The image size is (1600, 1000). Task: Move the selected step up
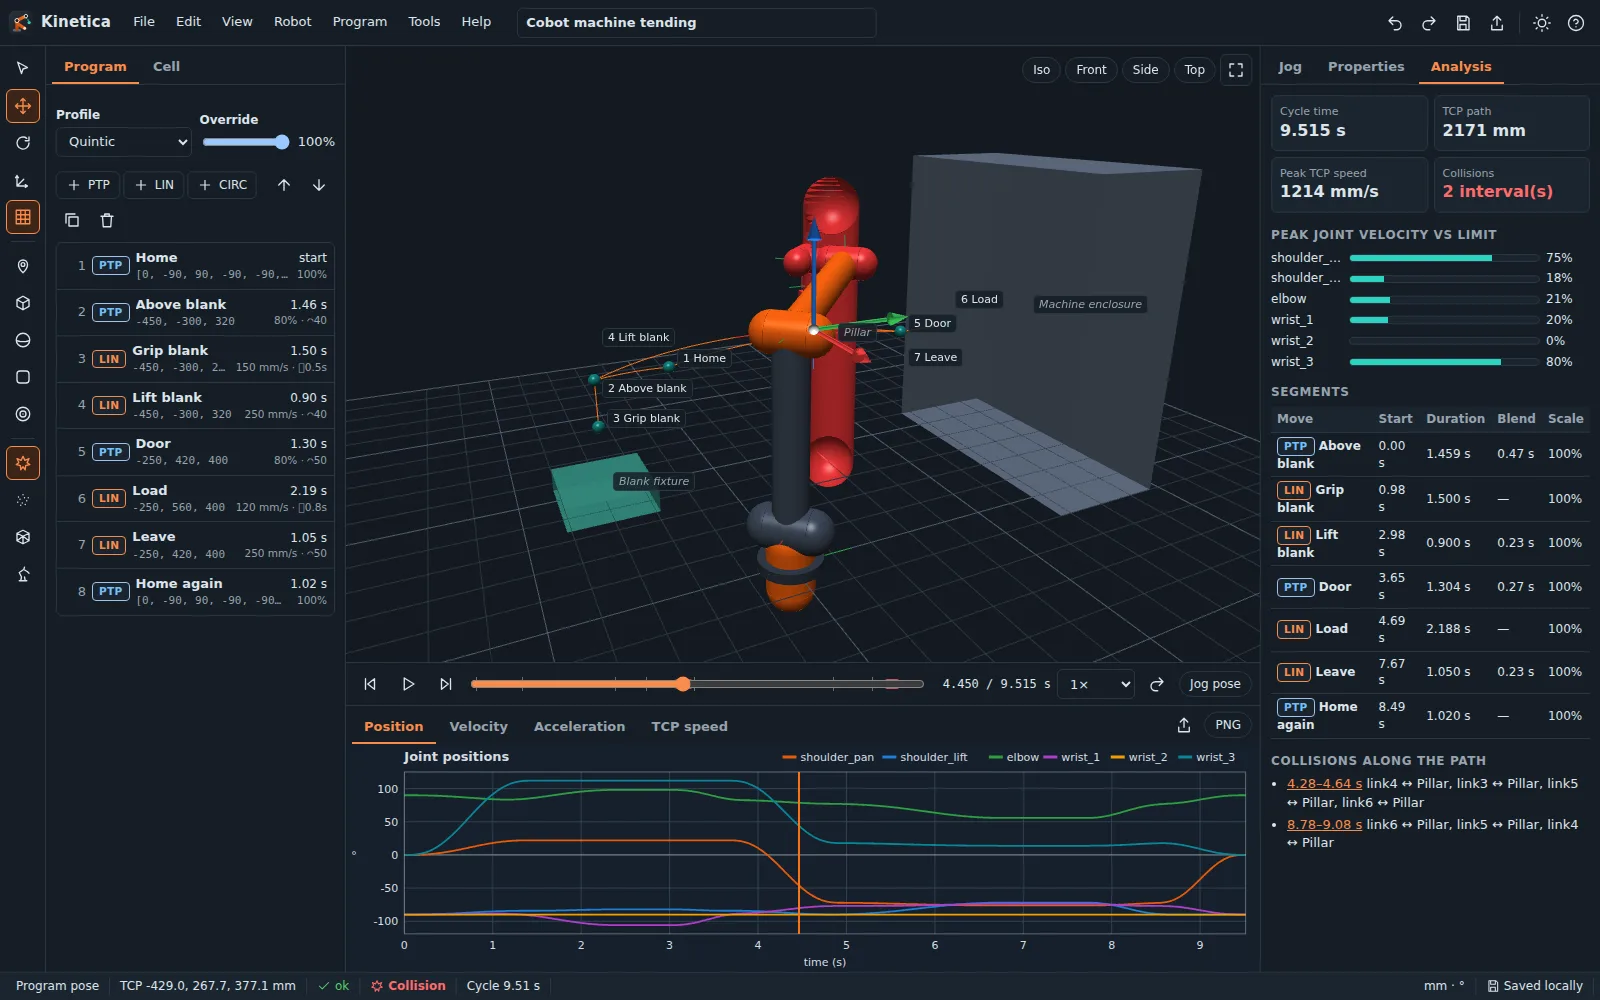tap(284, 185)
